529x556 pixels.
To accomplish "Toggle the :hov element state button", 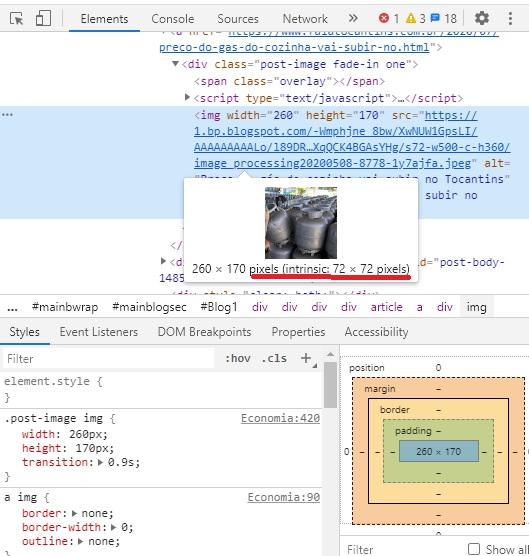I will (x=238, y=358).
